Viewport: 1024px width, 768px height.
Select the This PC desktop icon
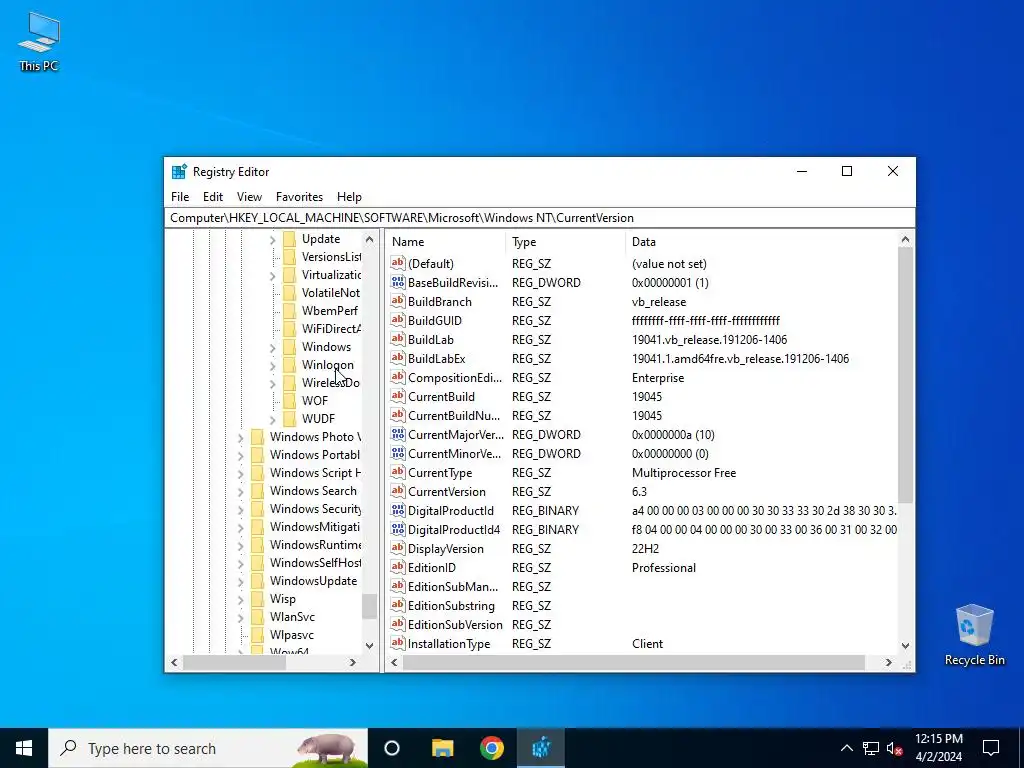click(39, 42)
